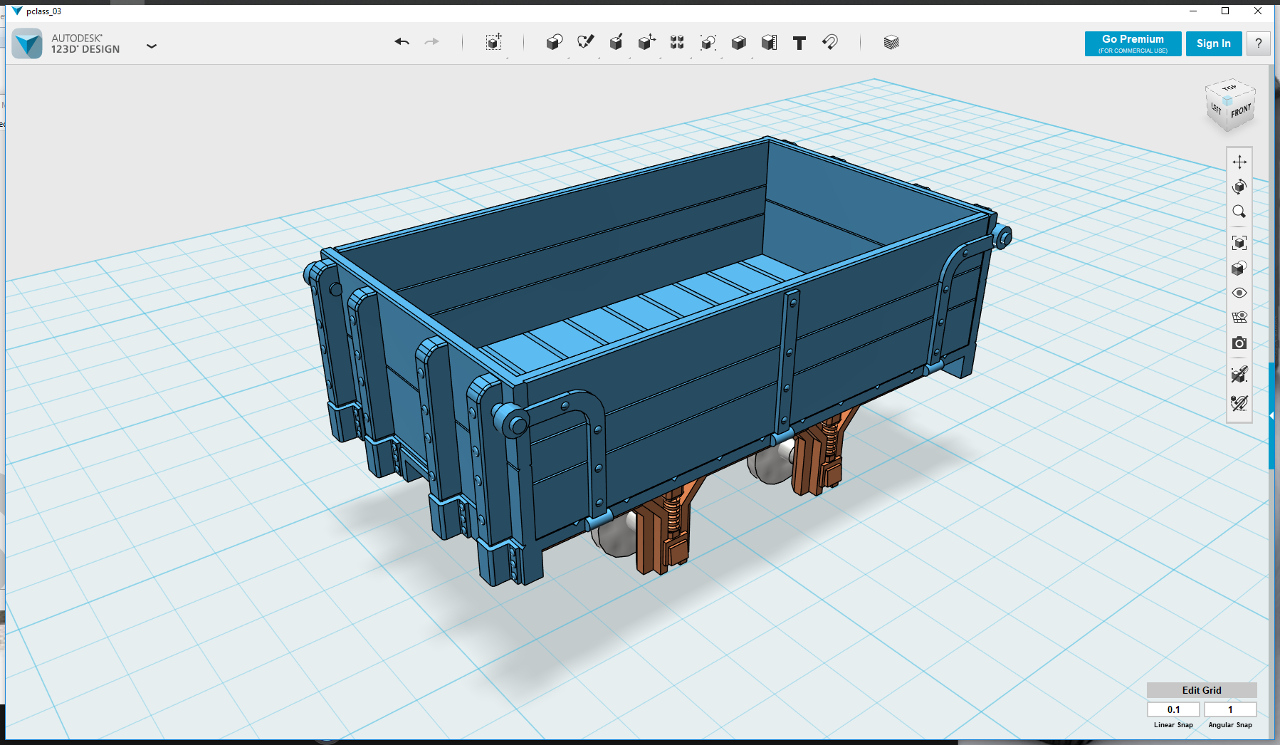
Task: Open the Transform tool
Action: coord(494,42)
